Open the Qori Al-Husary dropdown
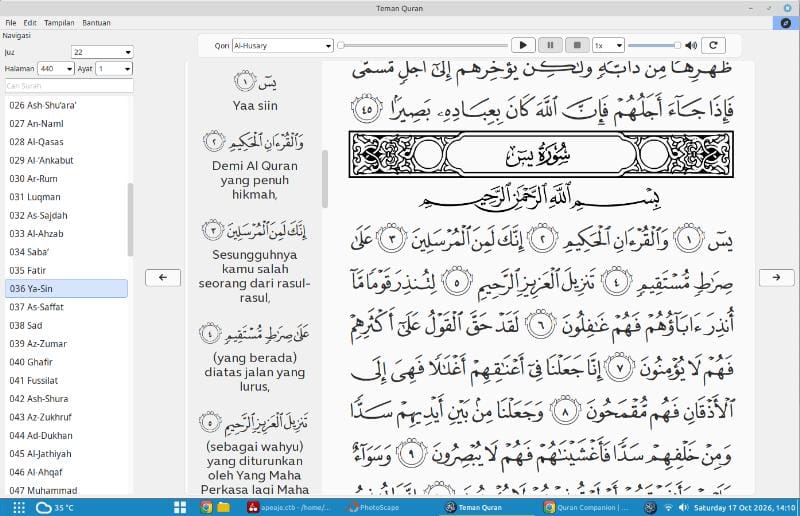This screenshot has width=800, height=516. (x=283, y=45)
